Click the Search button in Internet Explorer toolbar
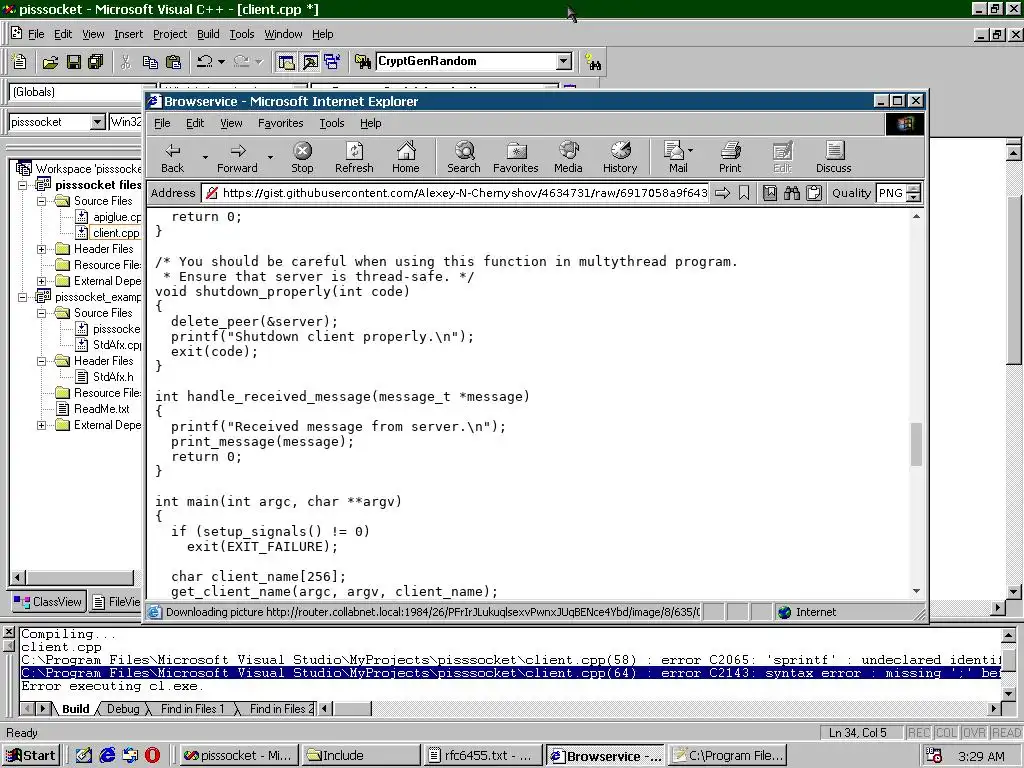 tap(464, 158)
